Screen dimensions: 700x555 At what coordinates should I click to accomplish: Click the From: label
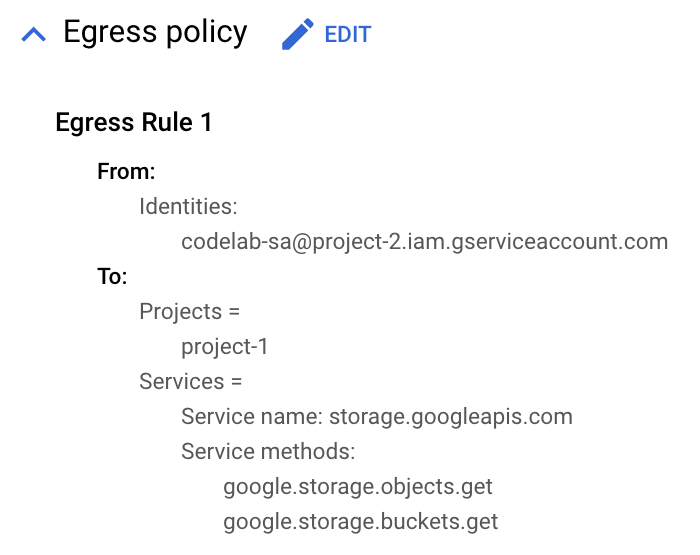[126, 172]
